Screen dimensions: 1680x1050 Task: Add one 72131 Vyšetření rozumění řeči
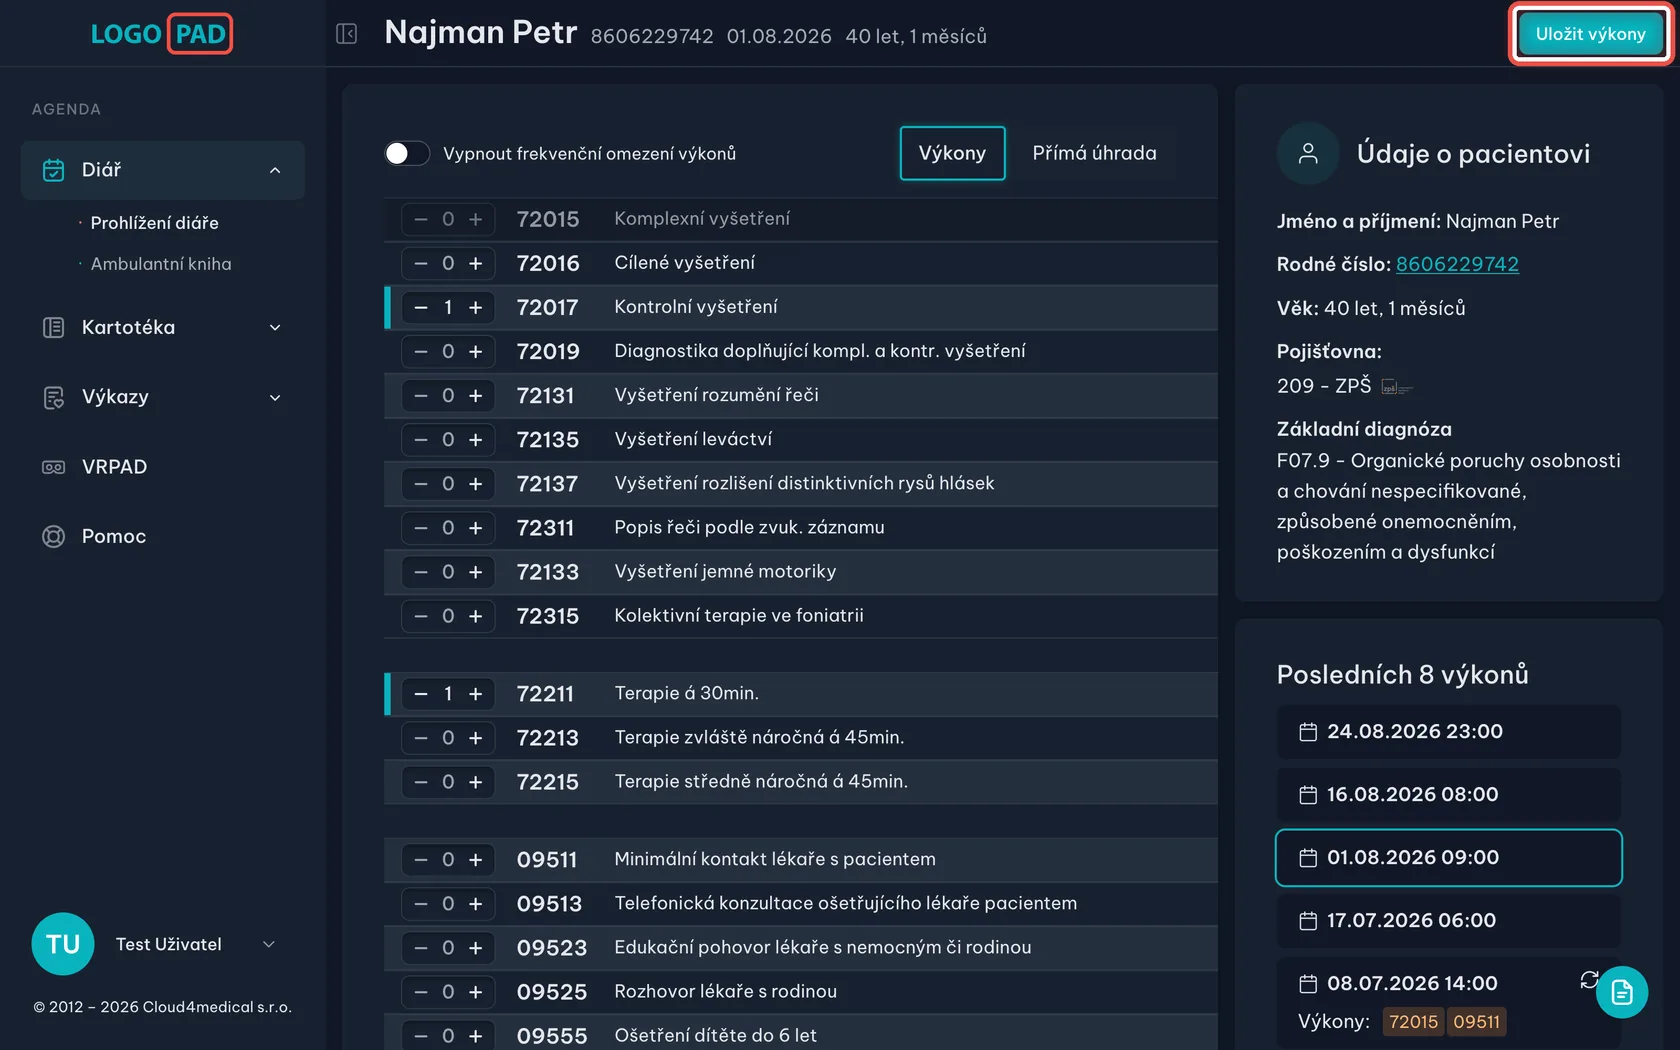point(476,395)
